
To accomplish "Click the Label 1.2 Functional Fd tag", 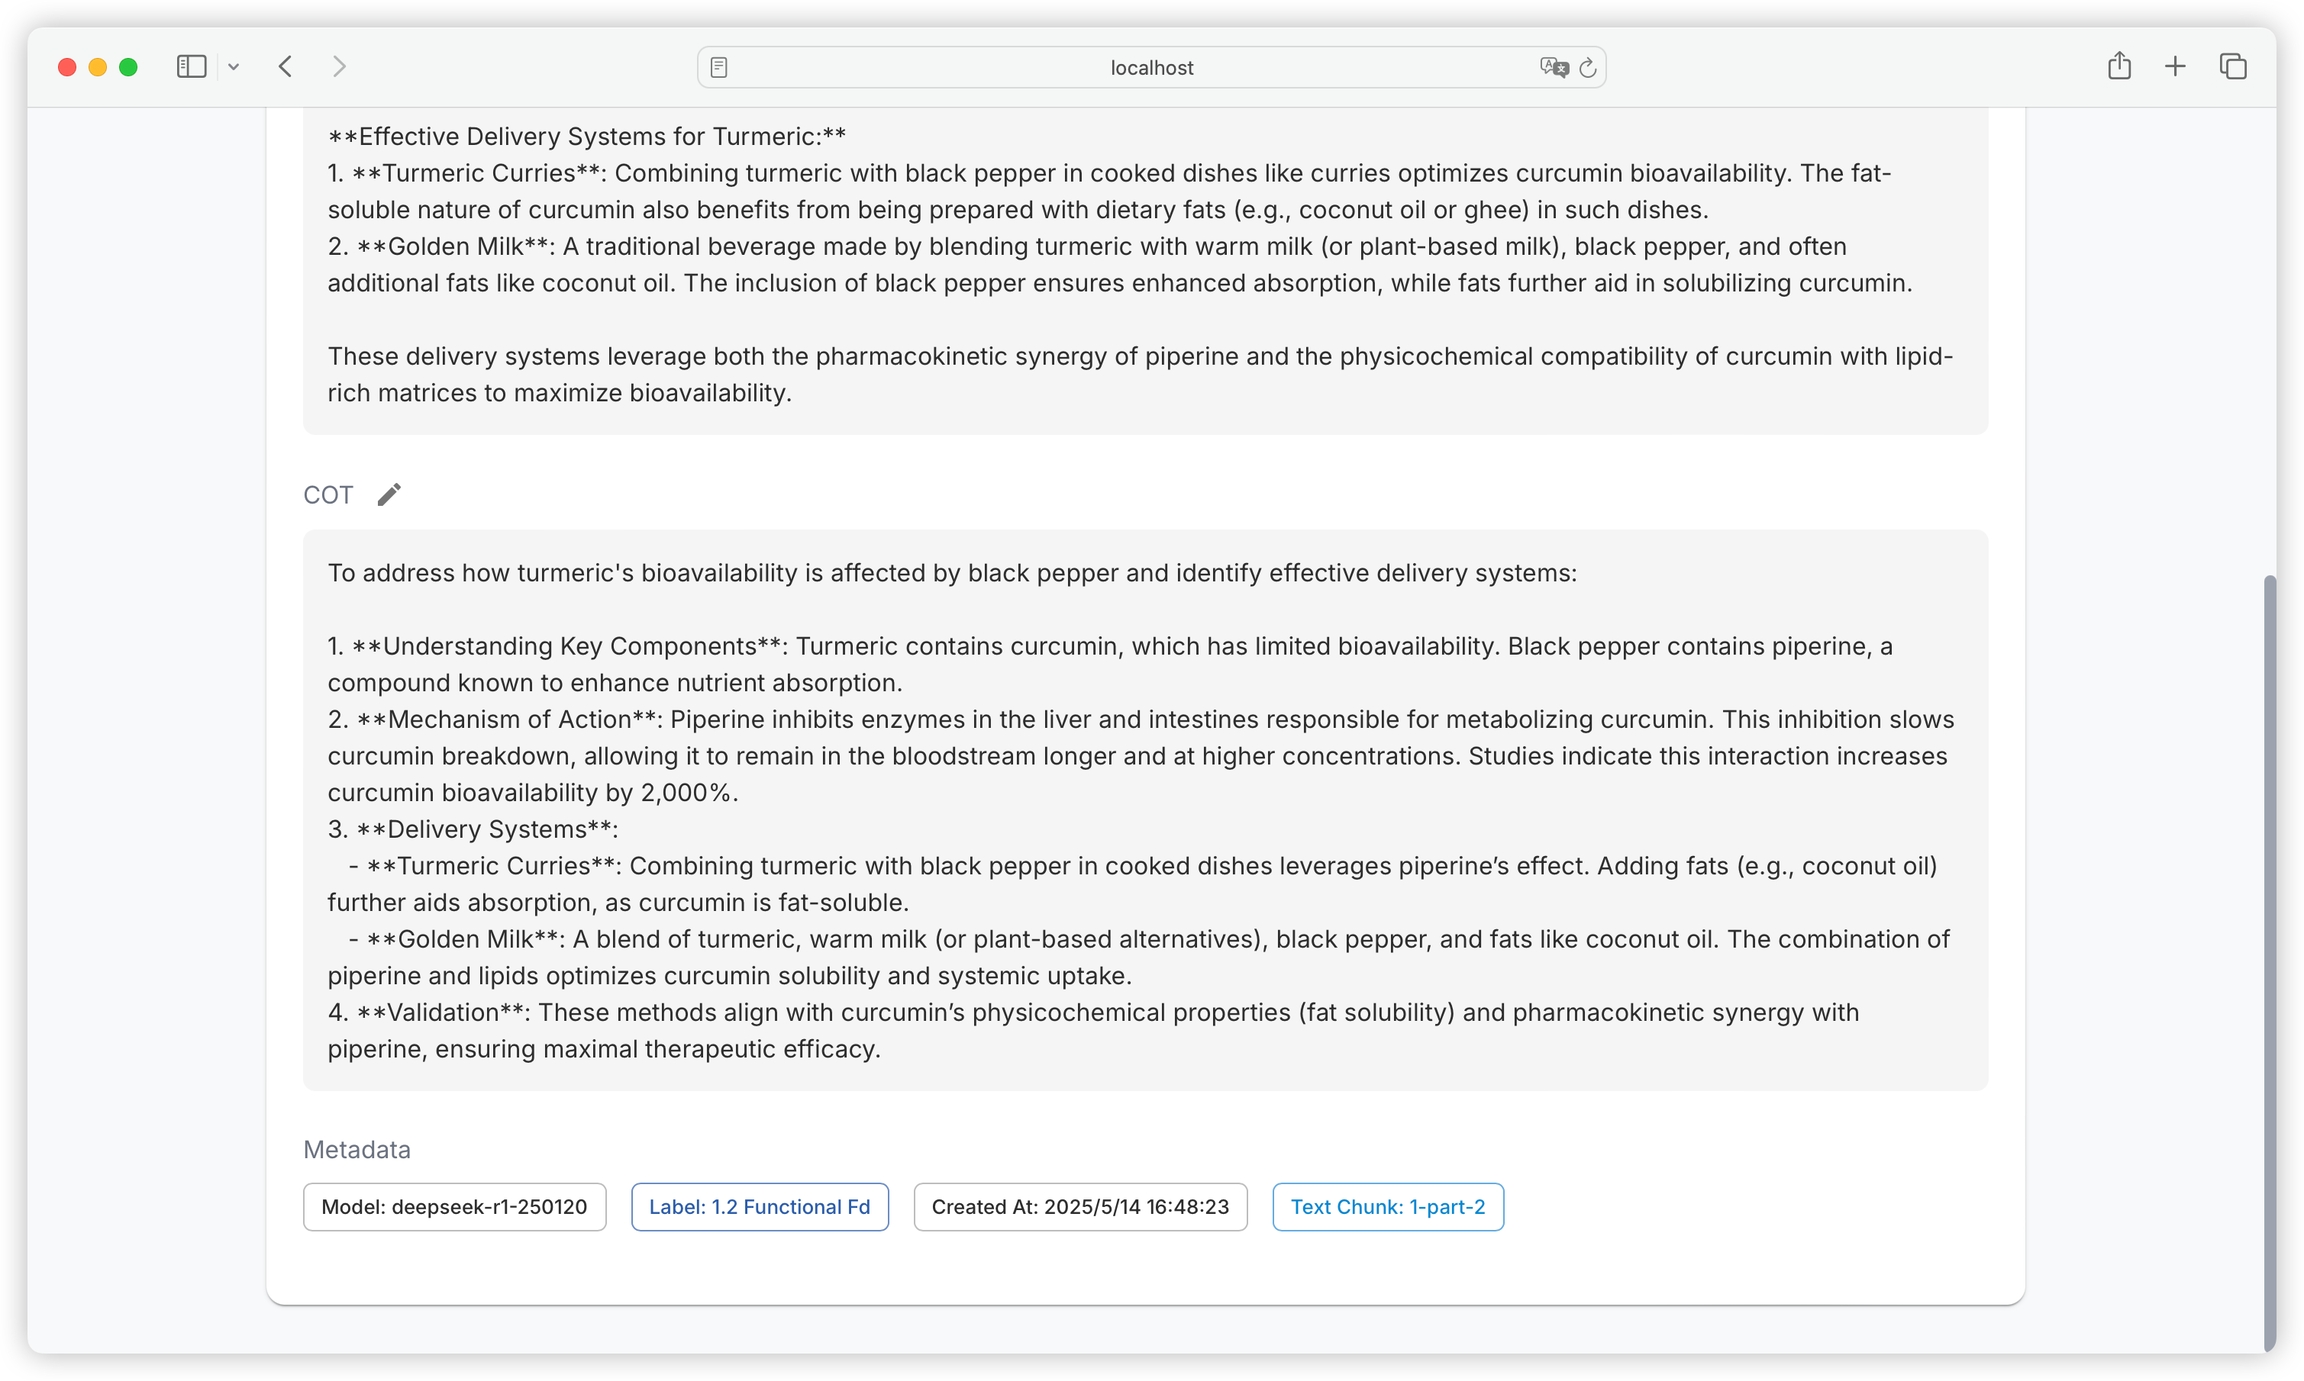I will [759, 1207].
